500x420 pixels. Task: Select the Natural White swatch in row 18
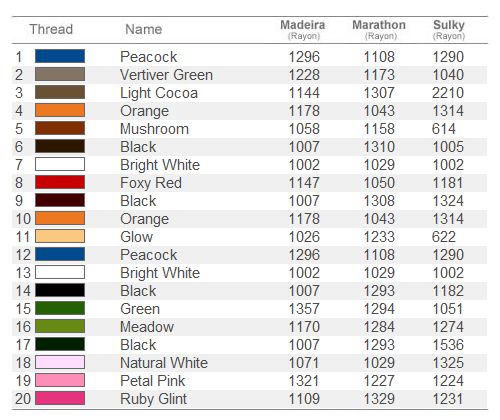pos(60,362)
